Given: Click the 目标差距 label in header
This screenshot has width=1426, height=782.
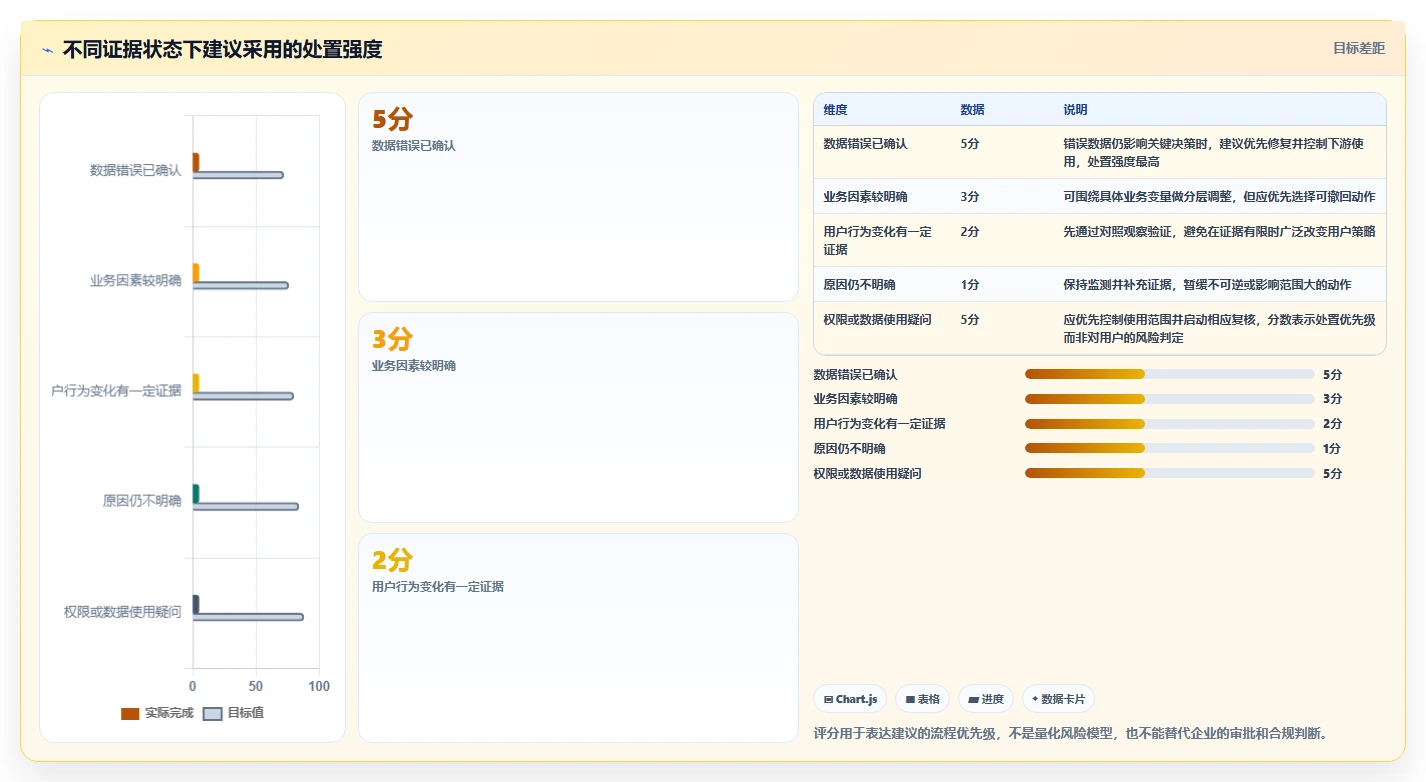Looking at the screenshot, I should click(1359, 48).
